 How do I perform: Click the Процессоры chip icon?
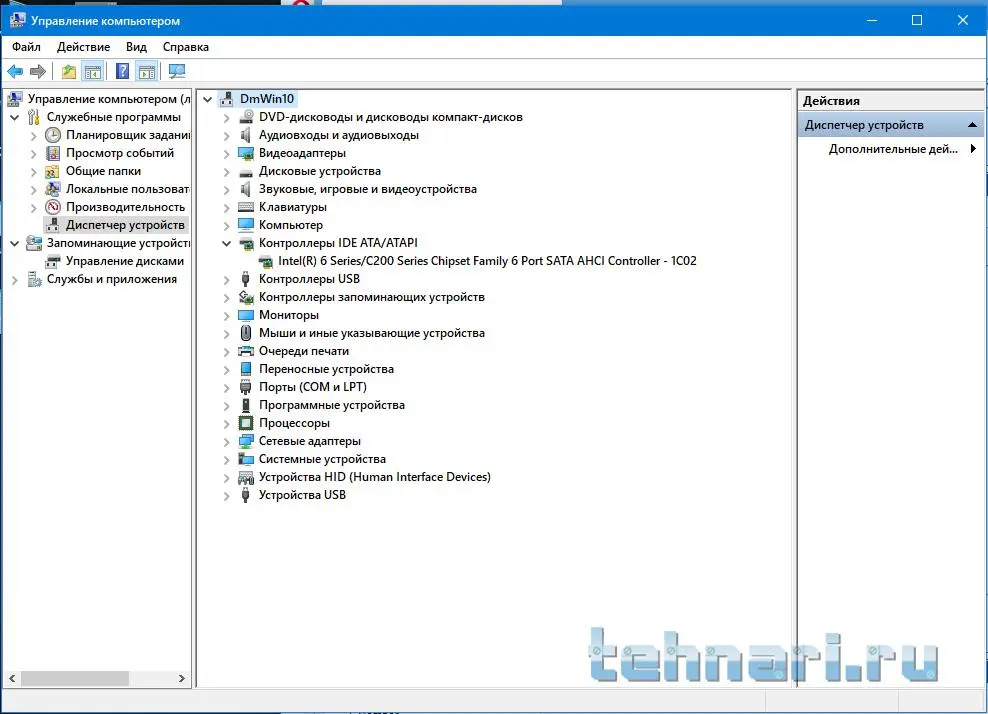(246, 423)
